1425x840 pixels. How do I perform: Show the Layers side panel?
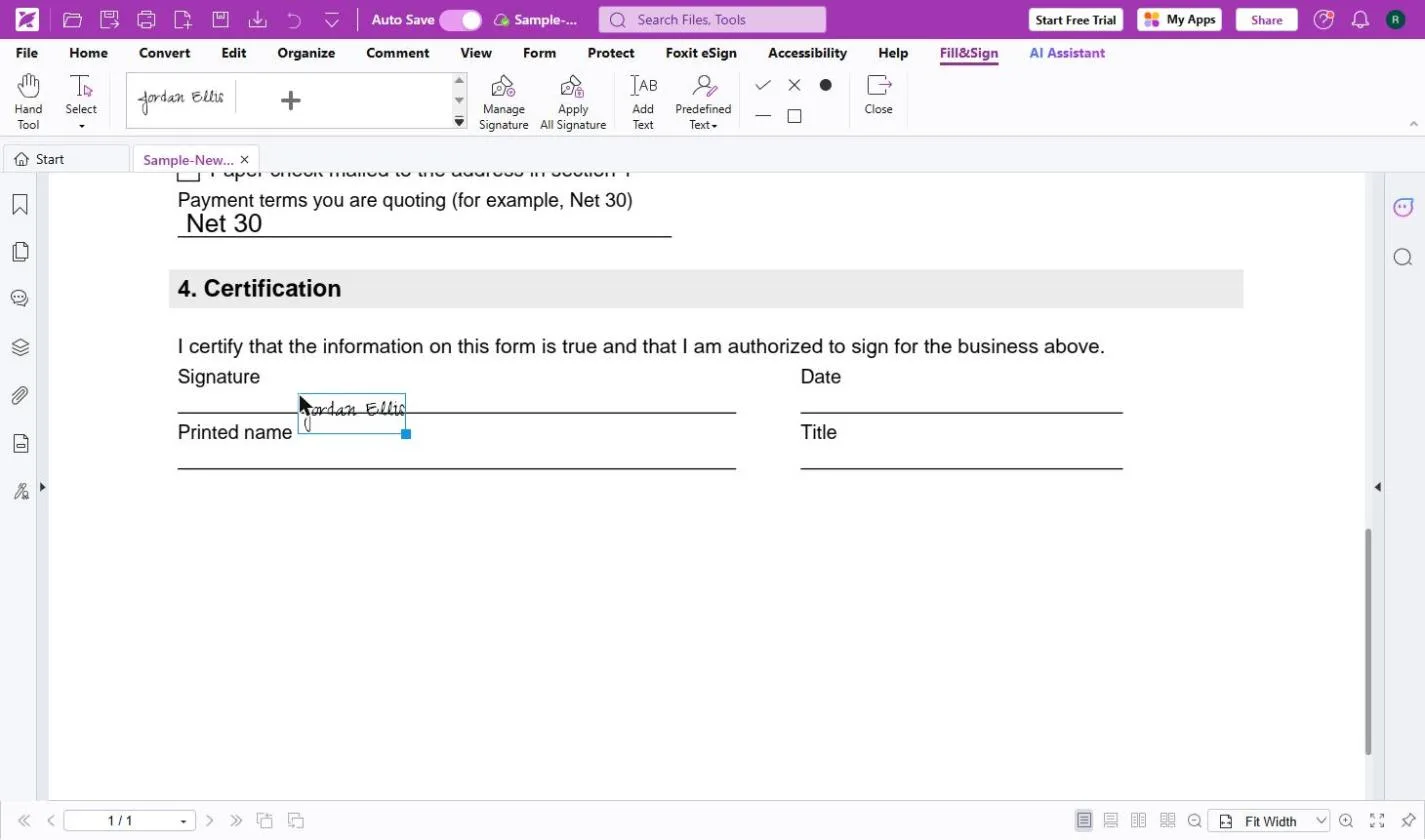click(20, 347)
